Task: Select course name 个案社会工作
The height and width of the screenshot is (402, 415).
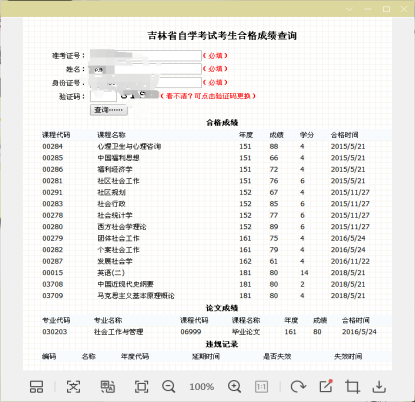Action: 118,250
